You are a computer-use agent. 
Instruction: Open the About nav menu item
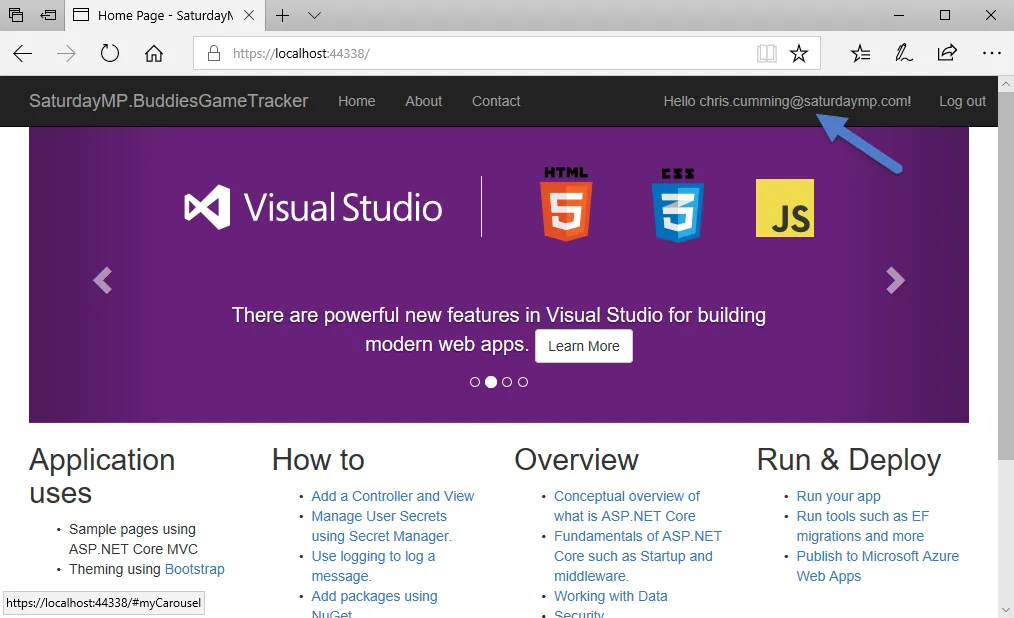[424, 101]
